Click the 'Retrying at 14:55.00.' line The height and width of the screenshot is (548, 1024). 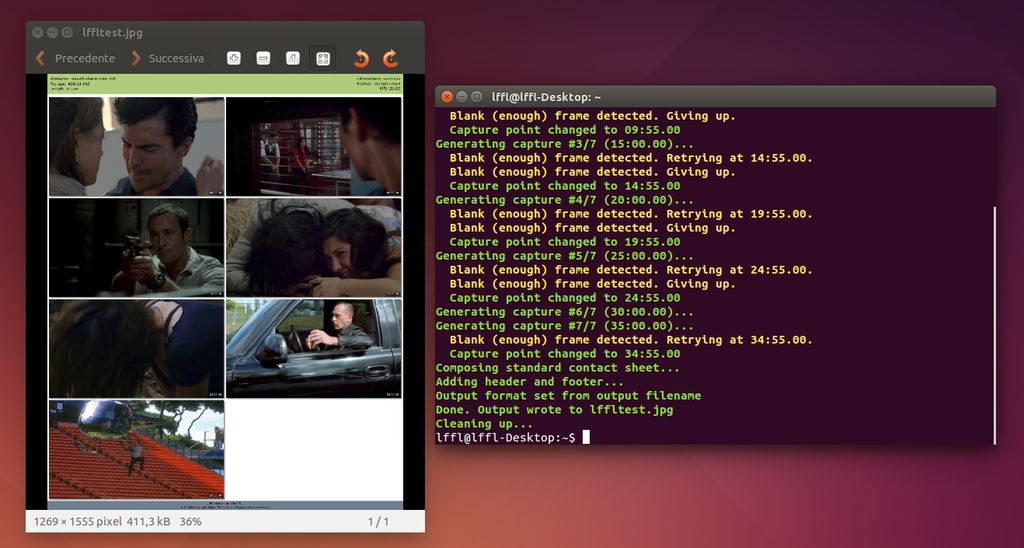pyautogui.click(x=631, y=158)
